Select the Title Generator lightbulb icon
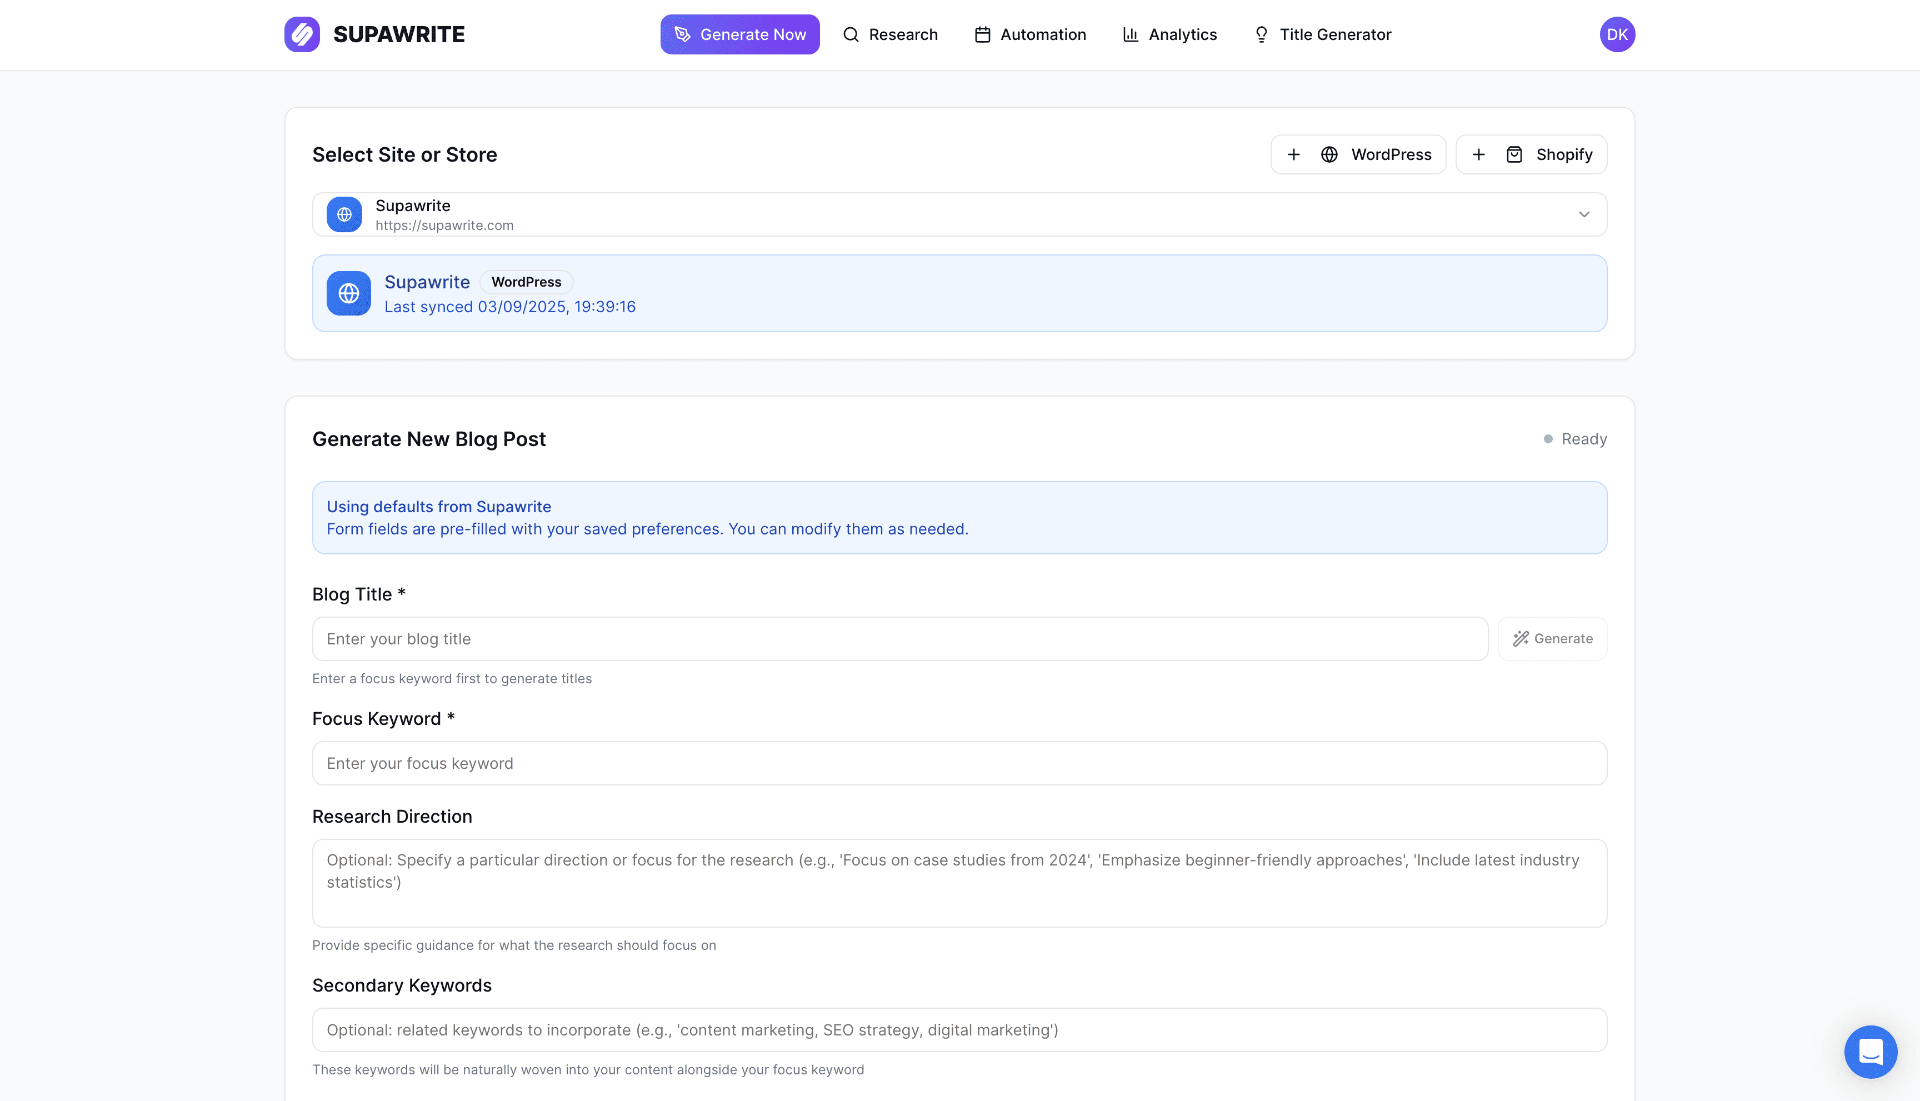The image size is (1920, 1101). click(x=1261, y=34)
